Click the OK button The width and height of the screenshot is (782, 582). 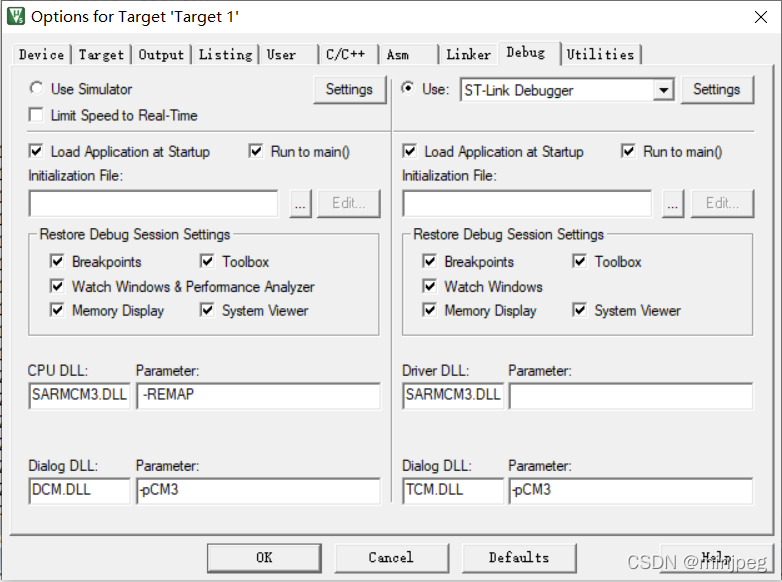[x=264, y=558]
